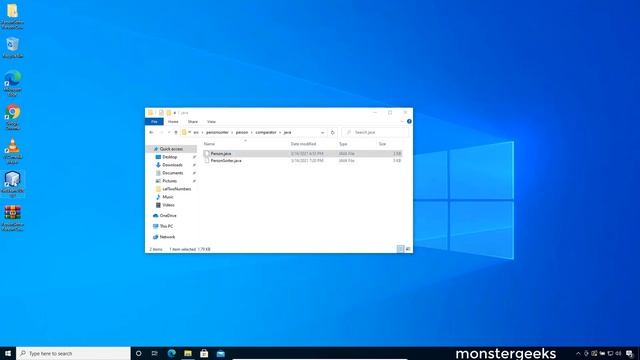The height and width of the screenshot is (360, 640).
Task: Click the Forward navigation arrow
Action: click(161, 132)
